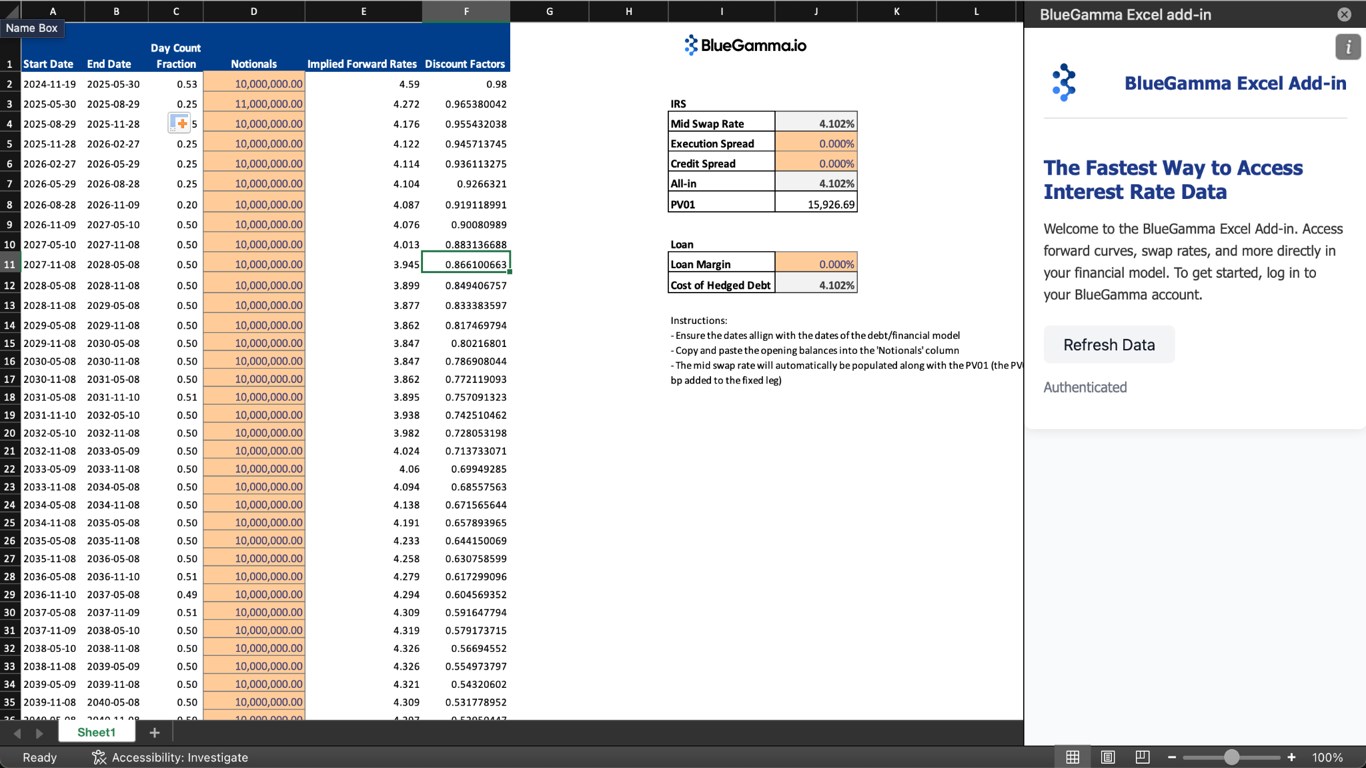Switch to Page Break Preview icon
The width and height of the screenshot is (1366, 768).
point(1142,757)
